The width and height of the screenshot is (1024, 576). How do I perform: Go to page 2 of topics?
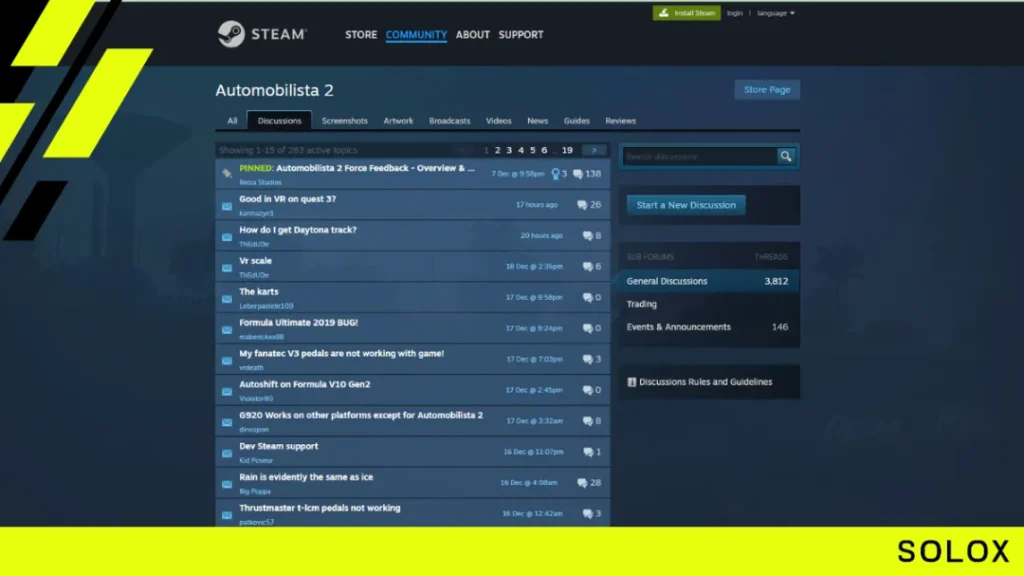tap(498, 150)
